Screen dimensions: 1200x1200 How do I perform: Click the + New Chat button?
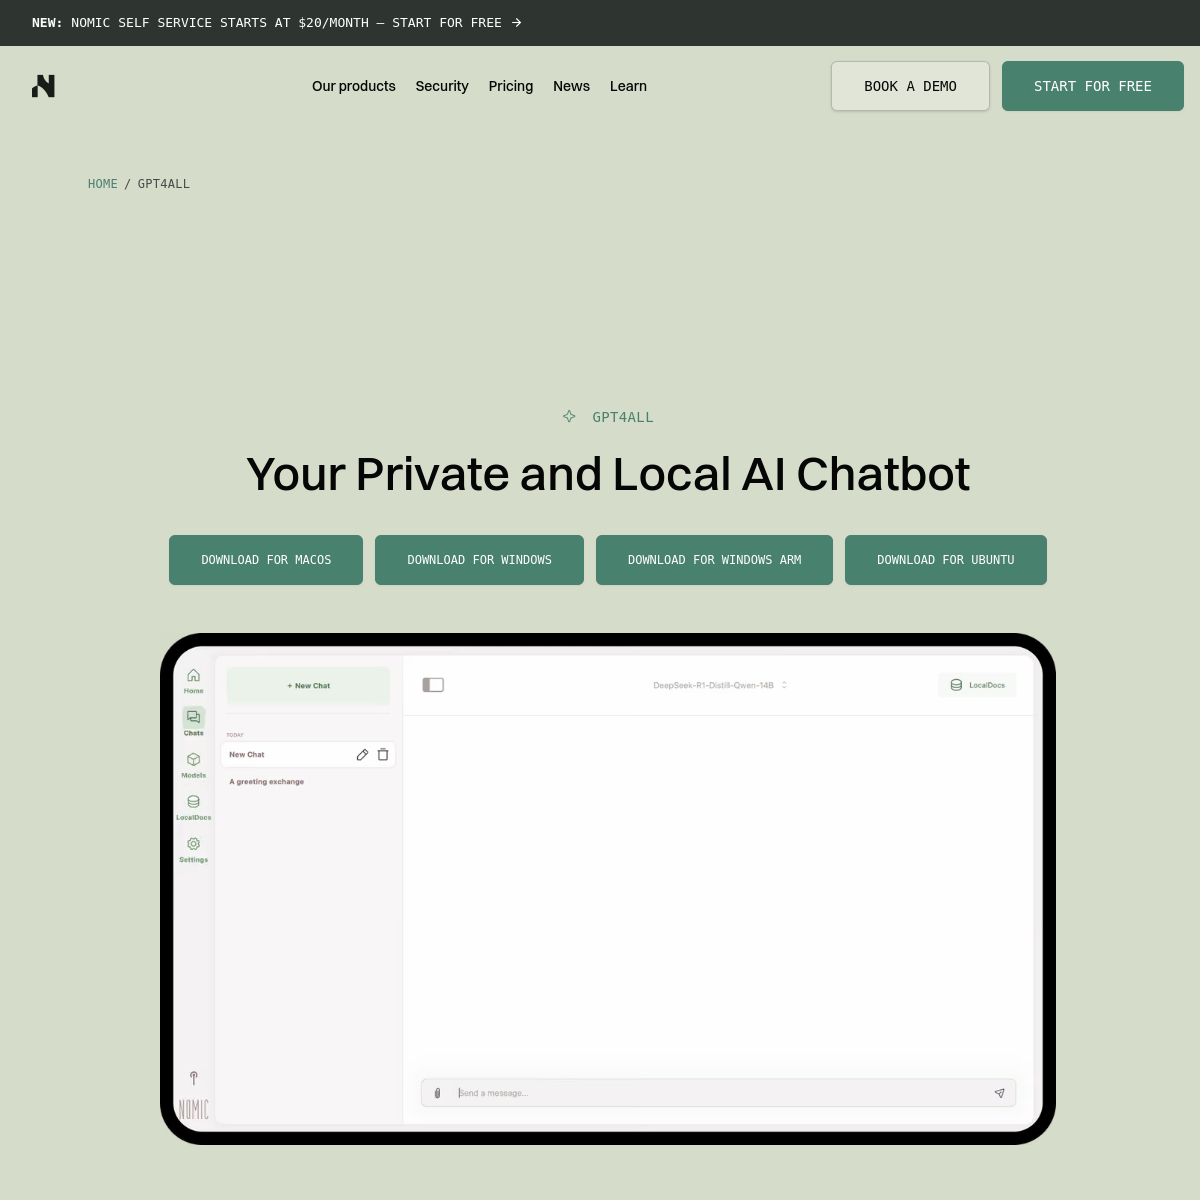(308, 686)
